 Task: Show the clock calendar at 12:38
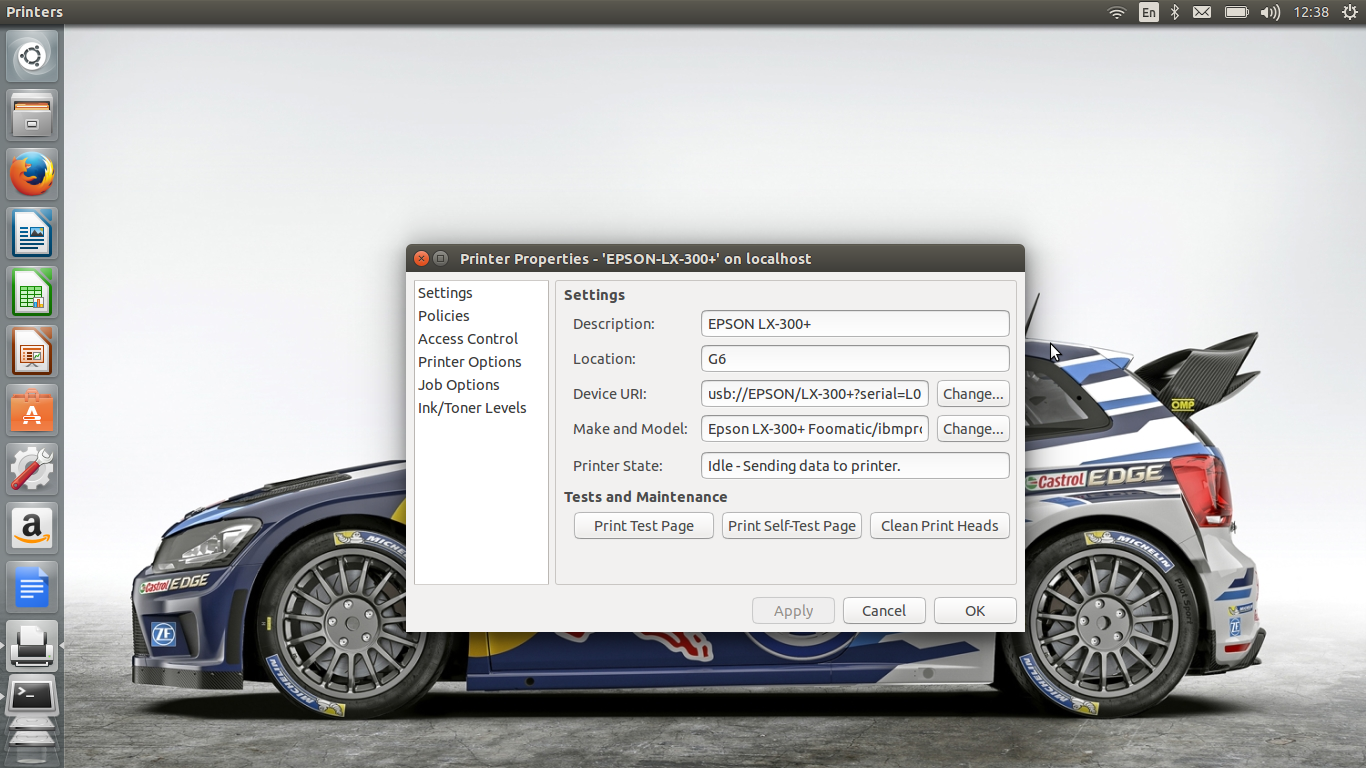pyautogui.click(x=1311, y=12)
